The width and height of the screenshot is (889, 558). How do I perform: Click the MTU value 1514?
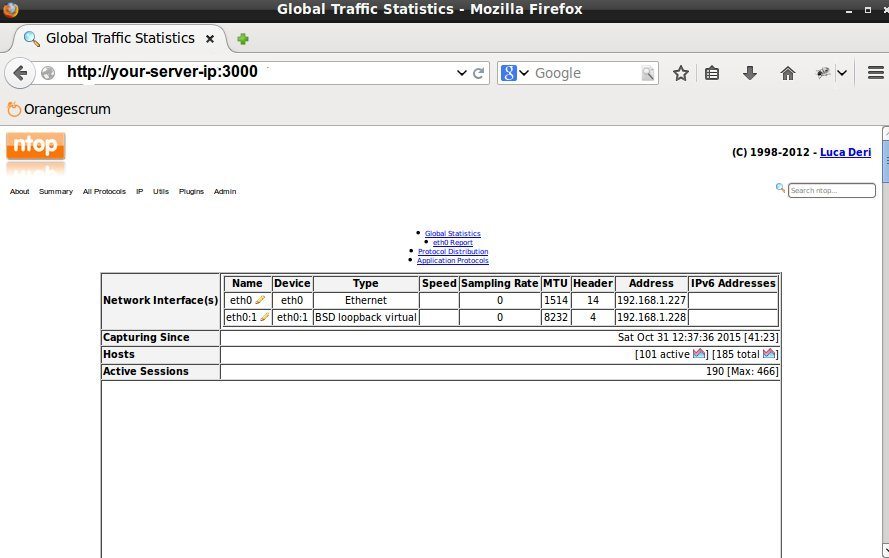556,300
